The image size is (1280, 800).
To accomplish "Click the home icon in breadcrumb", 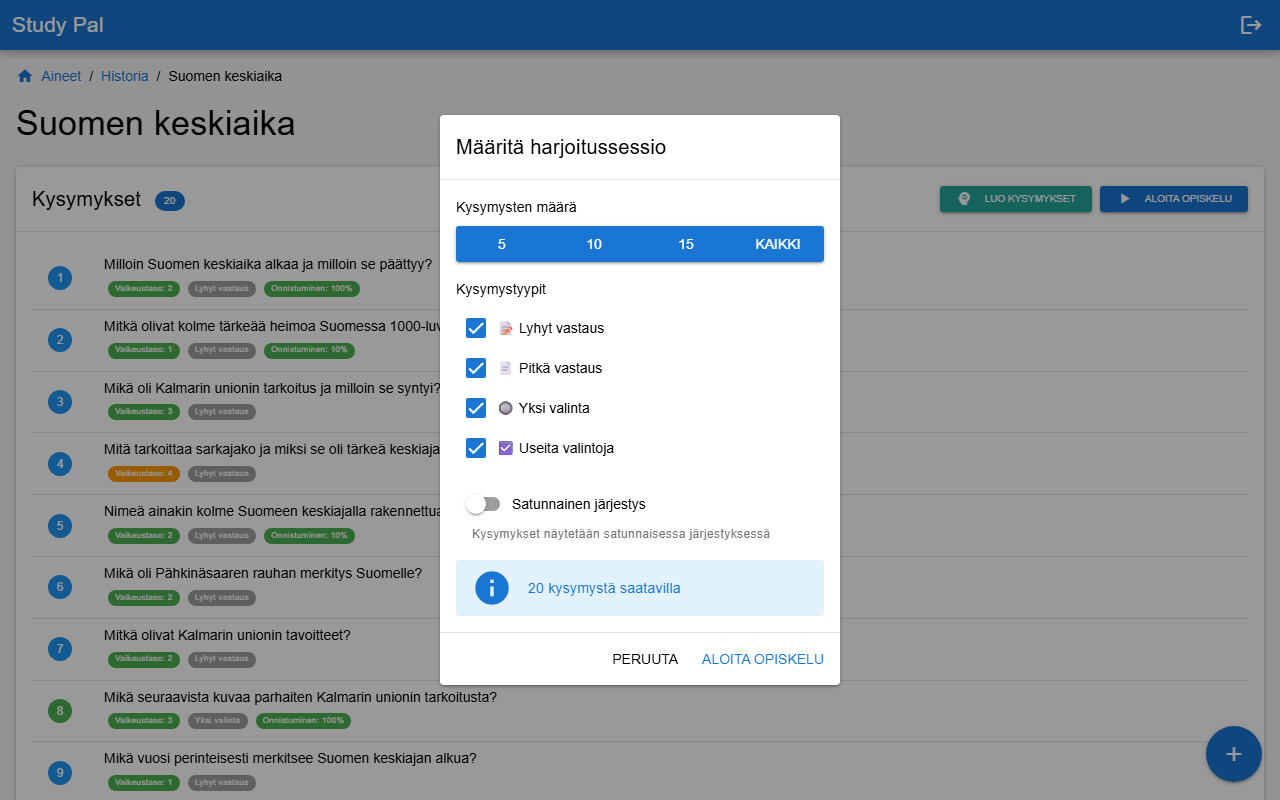I will [x=25, y=76].
